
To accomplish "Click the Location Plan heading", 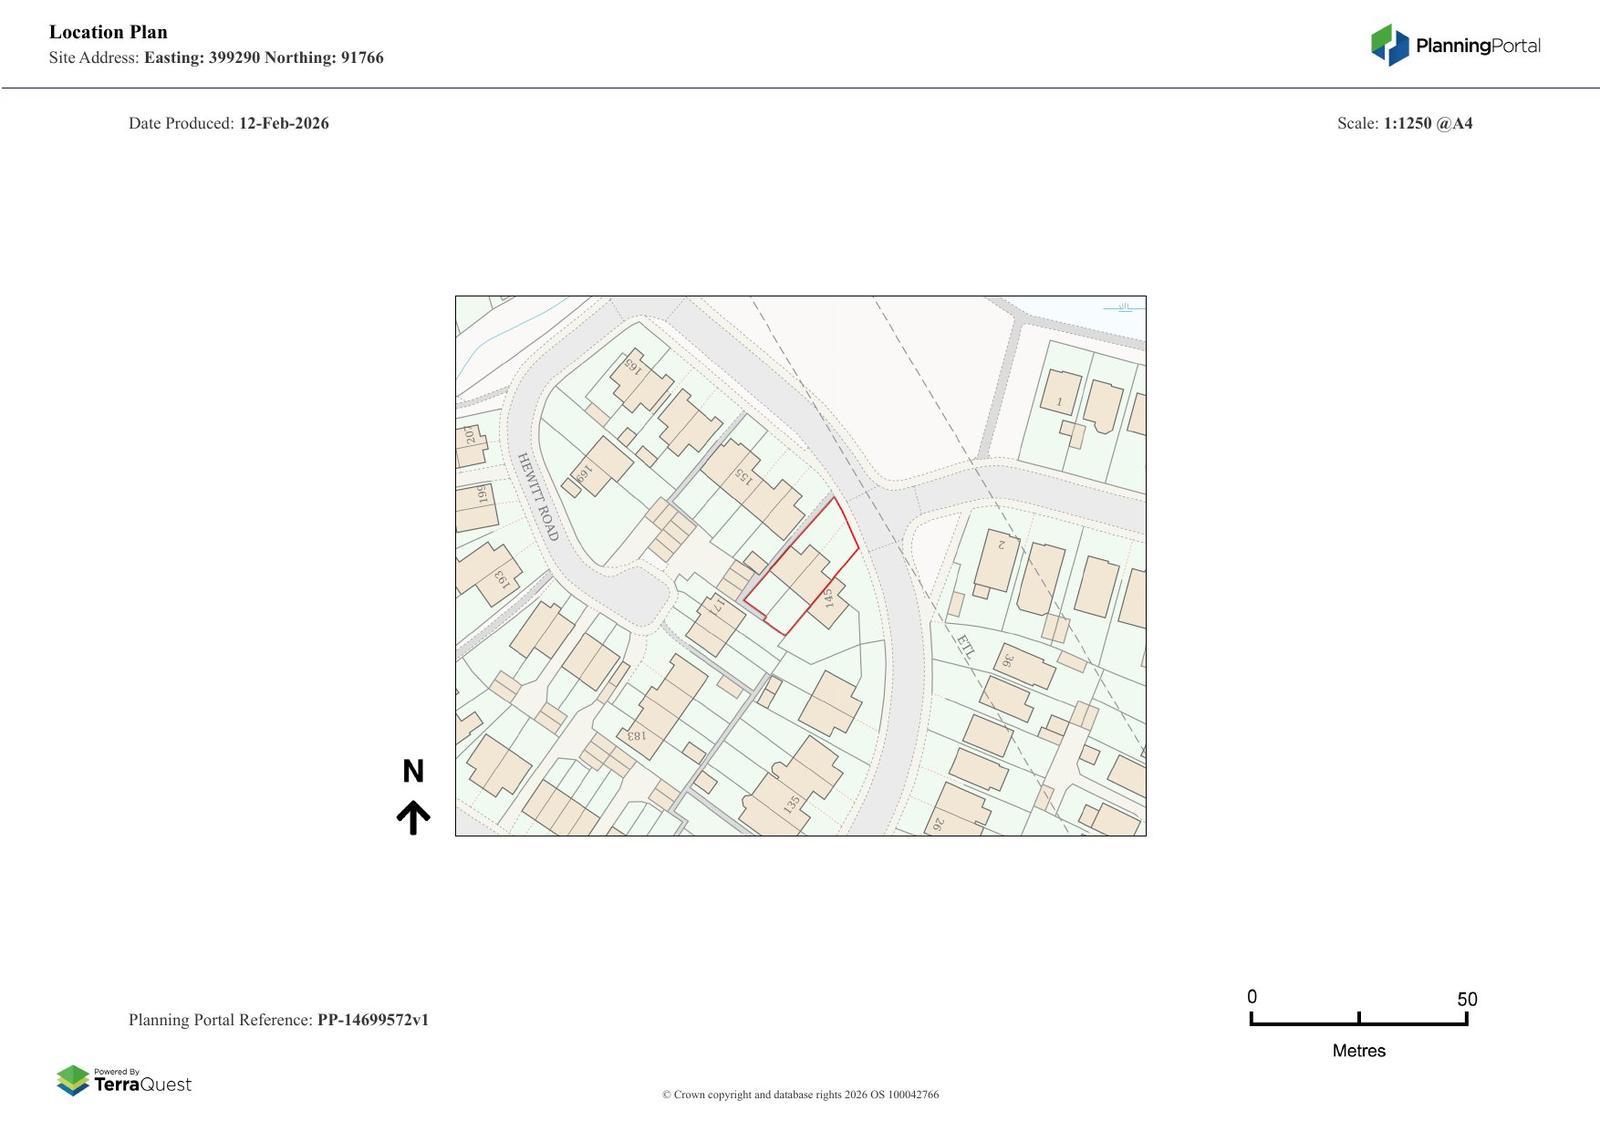I will [108, 32].
